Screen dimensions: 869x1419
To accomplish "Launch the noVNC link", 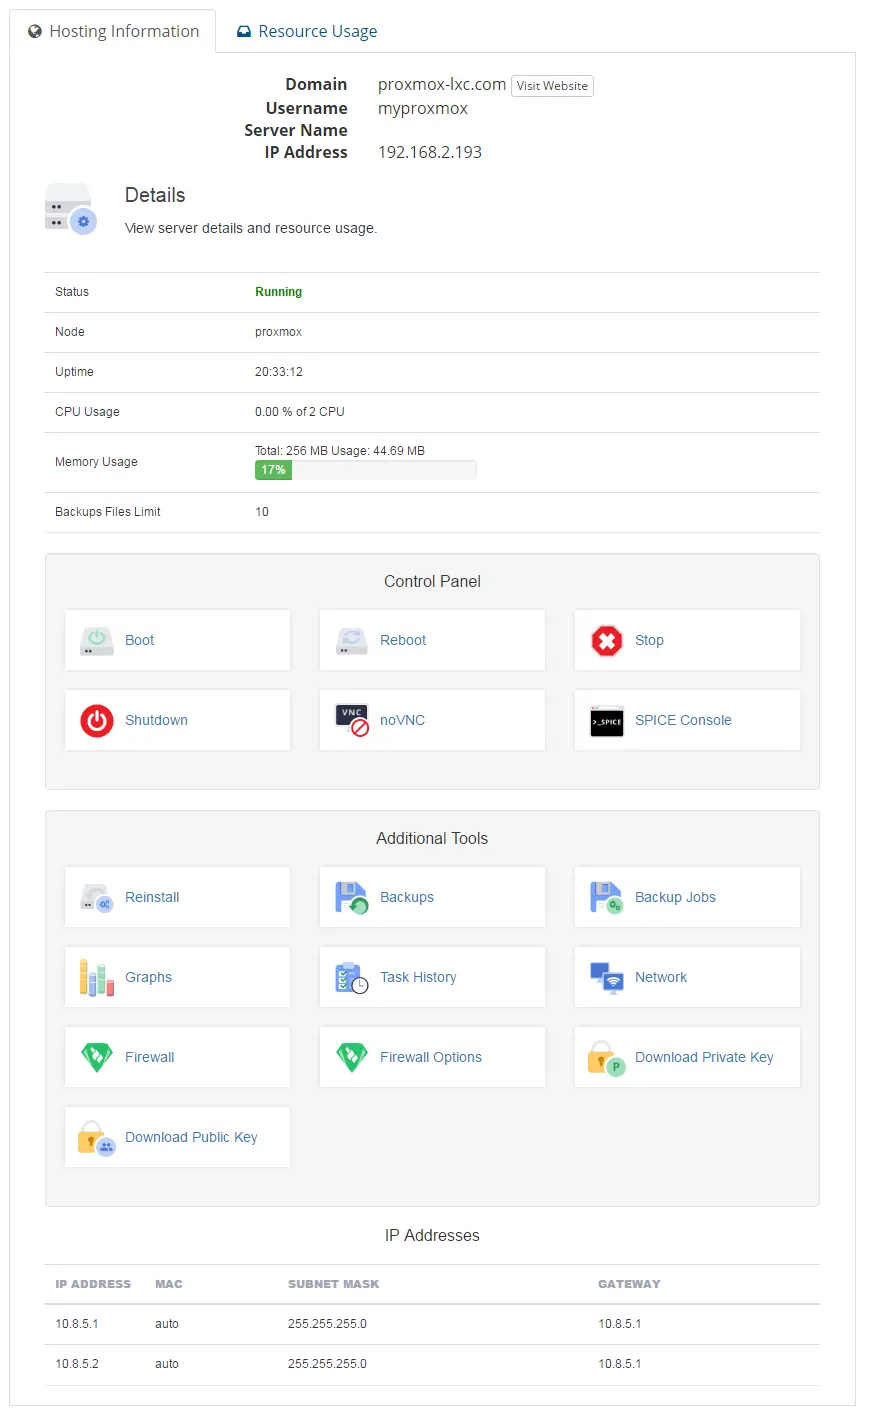I will (402, 720).
